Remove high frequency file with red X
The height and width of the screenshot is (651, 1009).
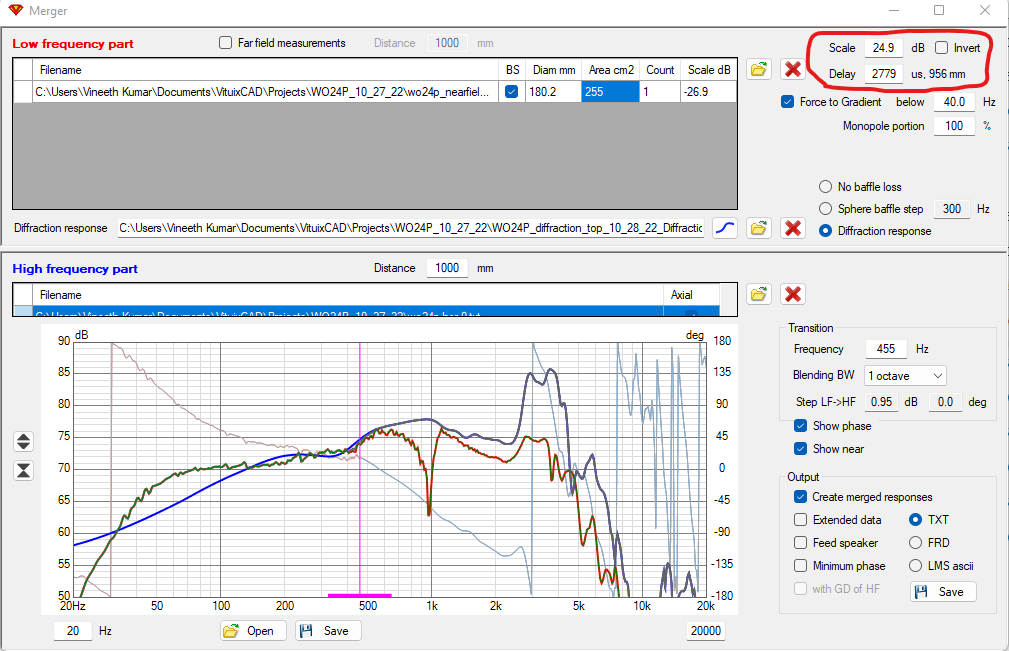pyautogui.click(x=793, y=294)
